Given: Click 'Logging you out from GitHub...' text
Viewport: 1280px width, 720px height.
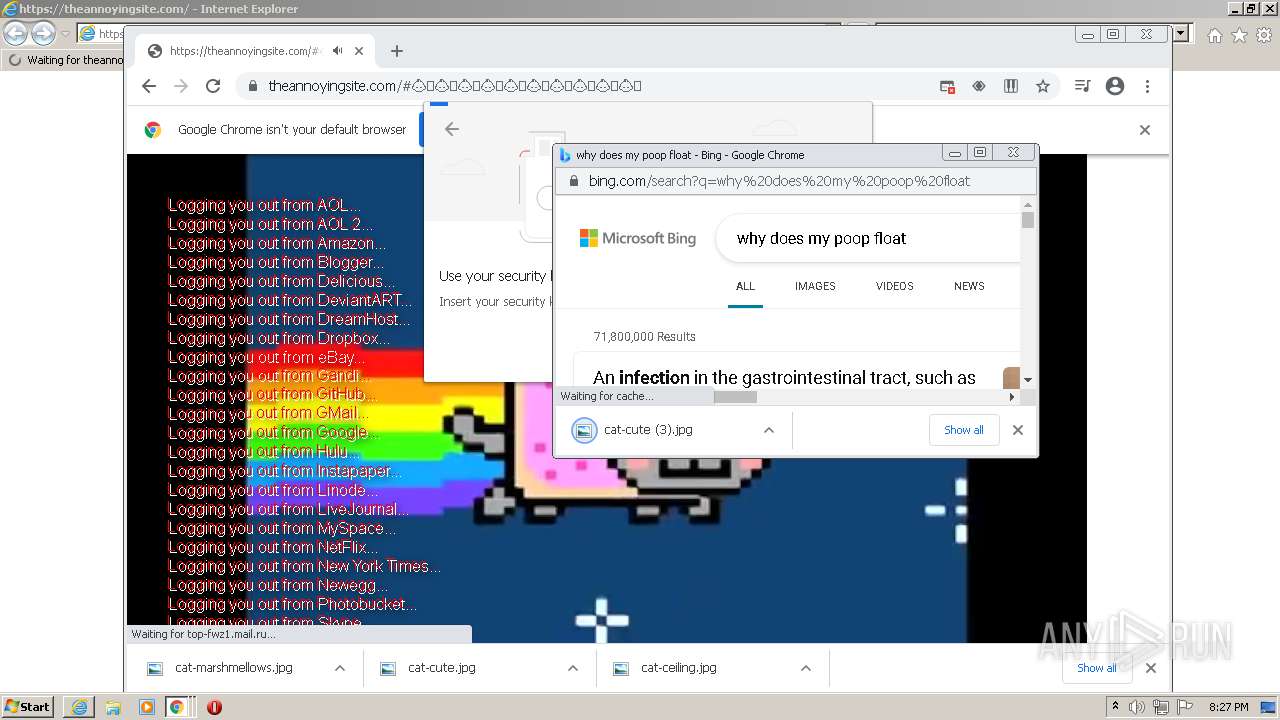Looking at the screenshot, I should (x=270, y=395).
